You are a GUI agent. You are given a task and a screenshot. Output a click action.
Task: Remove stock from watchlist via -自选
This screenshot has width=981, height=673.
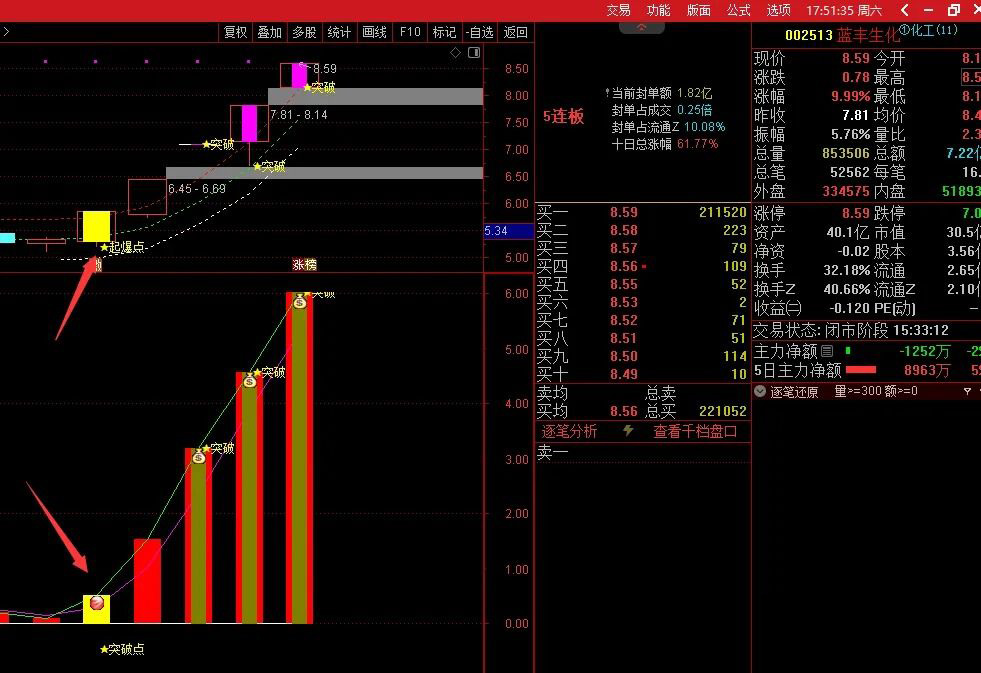point(480,32)
